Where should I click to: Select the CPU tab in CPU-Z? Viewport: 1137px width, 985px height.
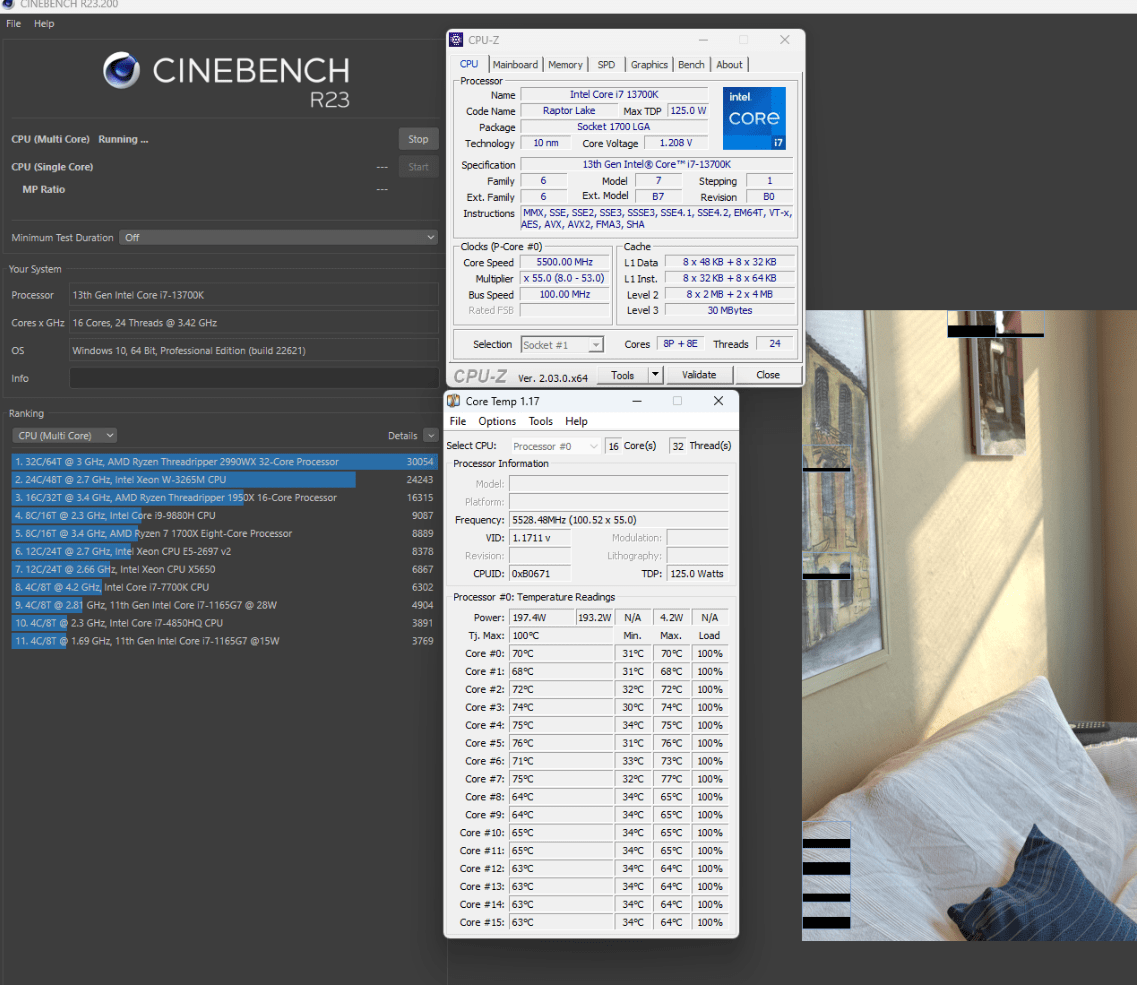tap(469, 64)
